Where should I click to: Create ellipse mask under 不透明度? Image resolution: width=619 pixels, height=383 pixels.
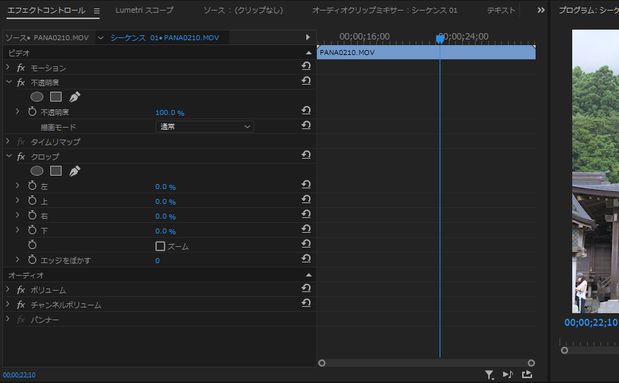(37, 97)
